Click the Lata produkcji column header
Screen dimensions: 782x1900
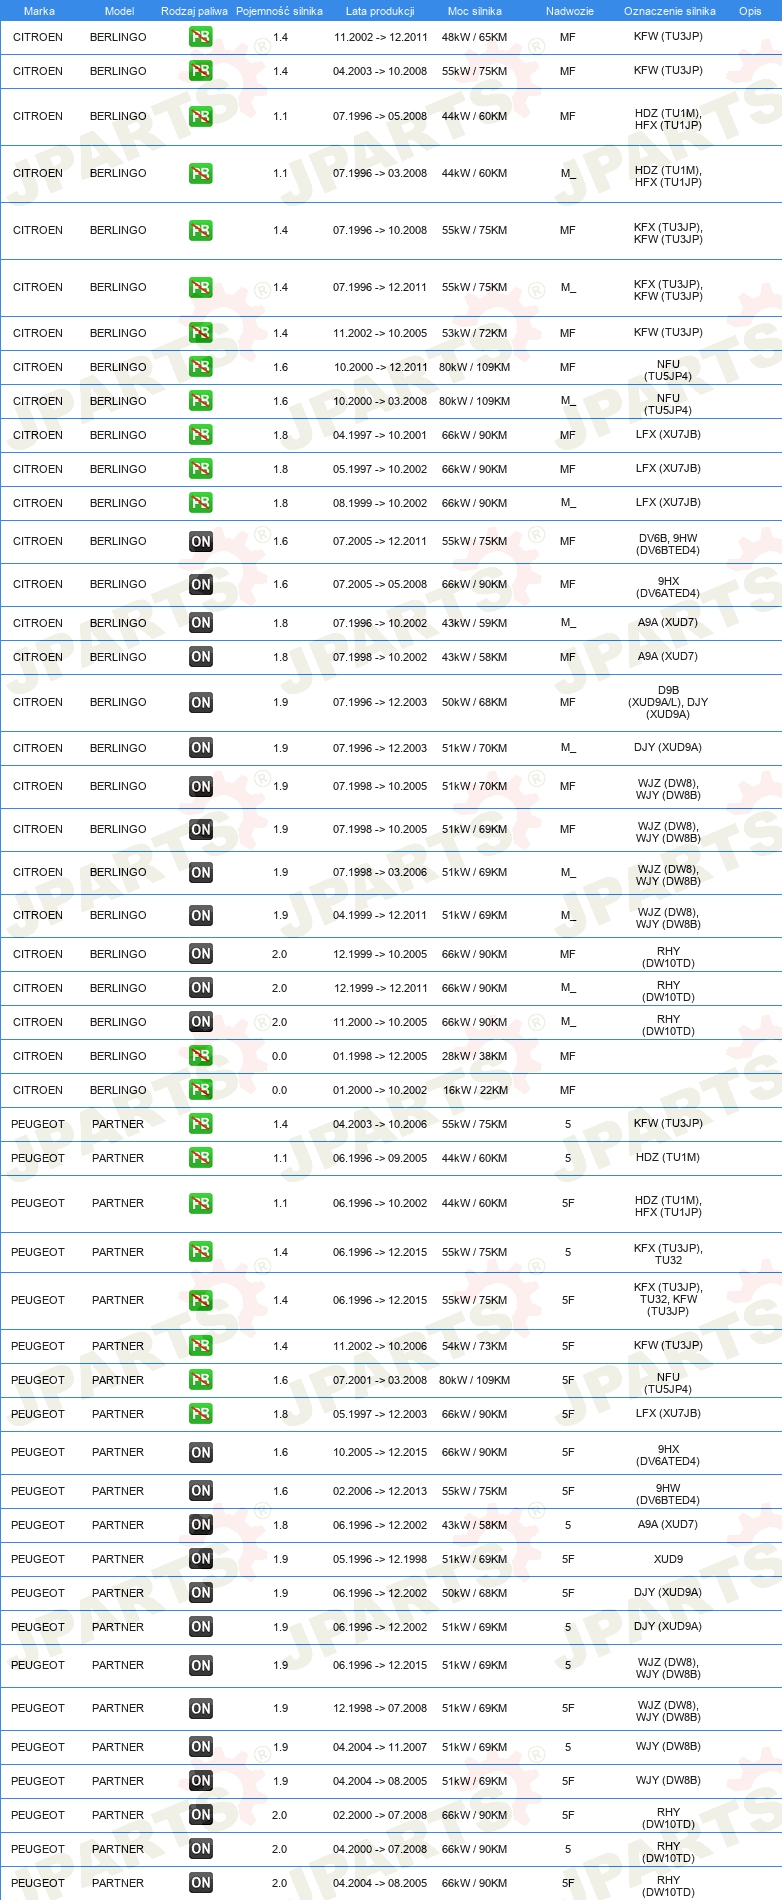pyautogui.click(x=380, y=11)
